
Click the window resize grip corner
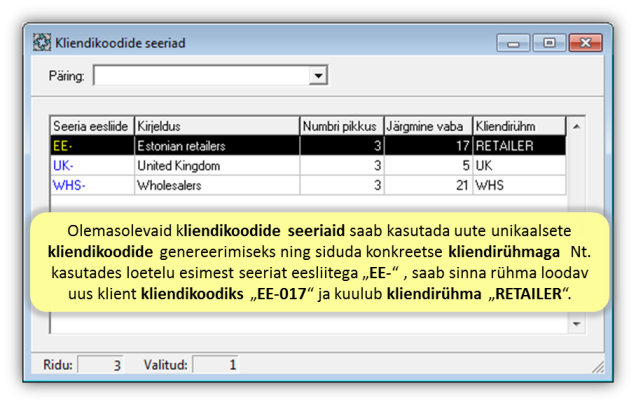click(x=598, y=367)
